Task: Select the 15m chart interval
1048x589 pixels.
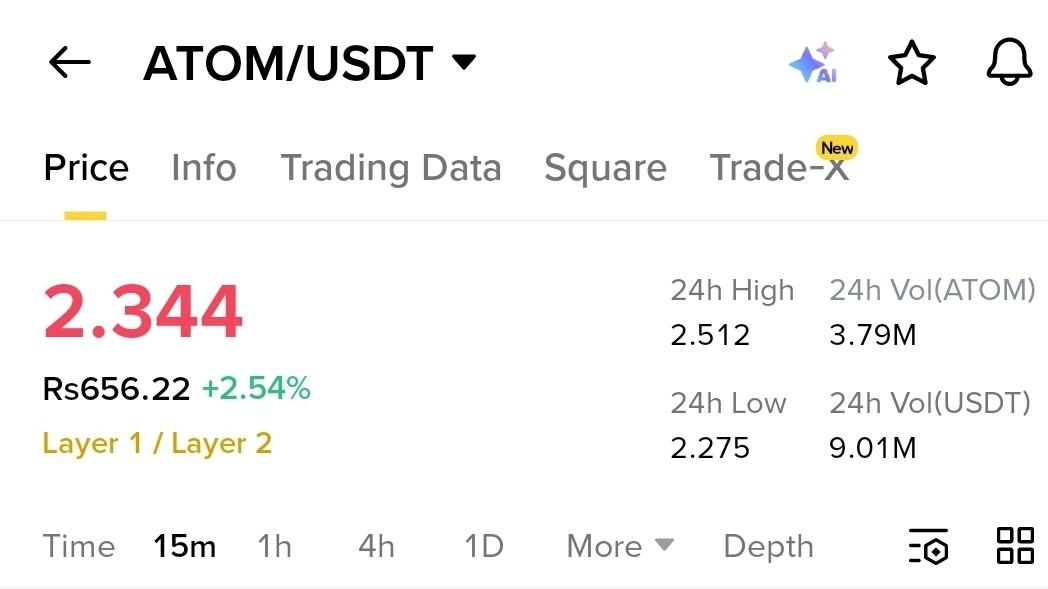Action: pos(184,546)
